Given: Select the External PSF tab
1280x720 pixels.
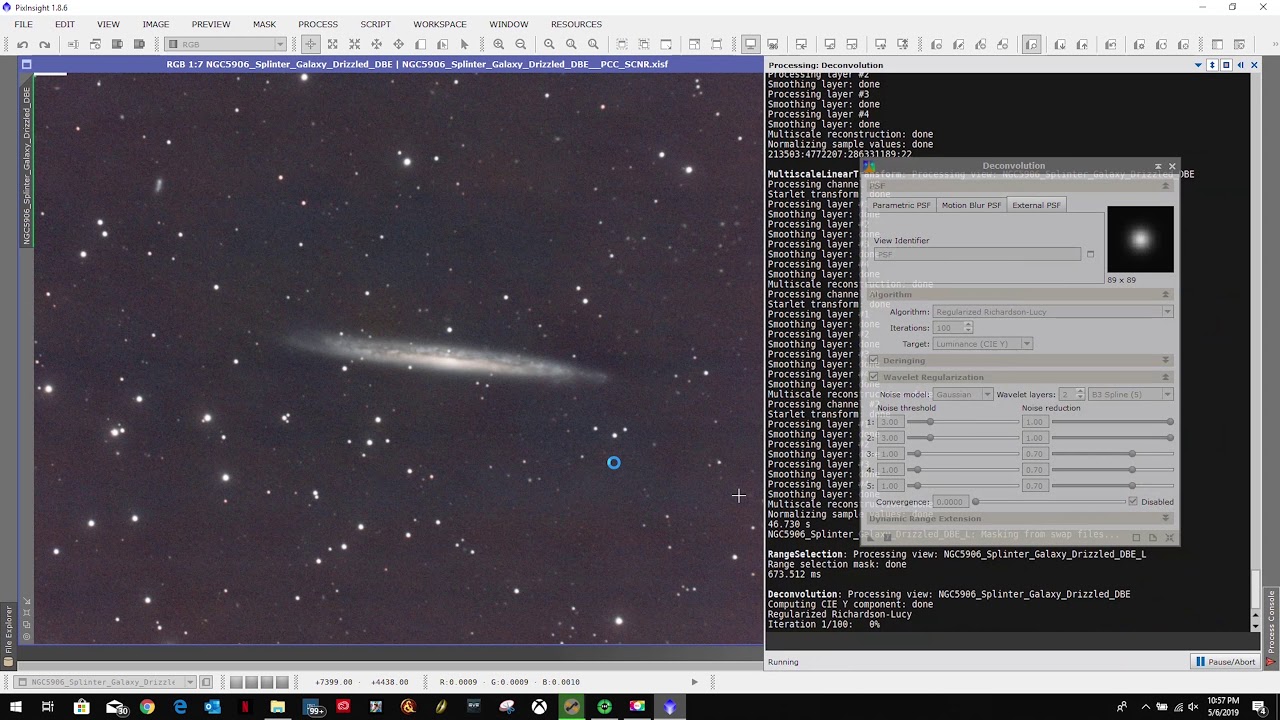Looking at the screenshot, I should click(1036, 205).
